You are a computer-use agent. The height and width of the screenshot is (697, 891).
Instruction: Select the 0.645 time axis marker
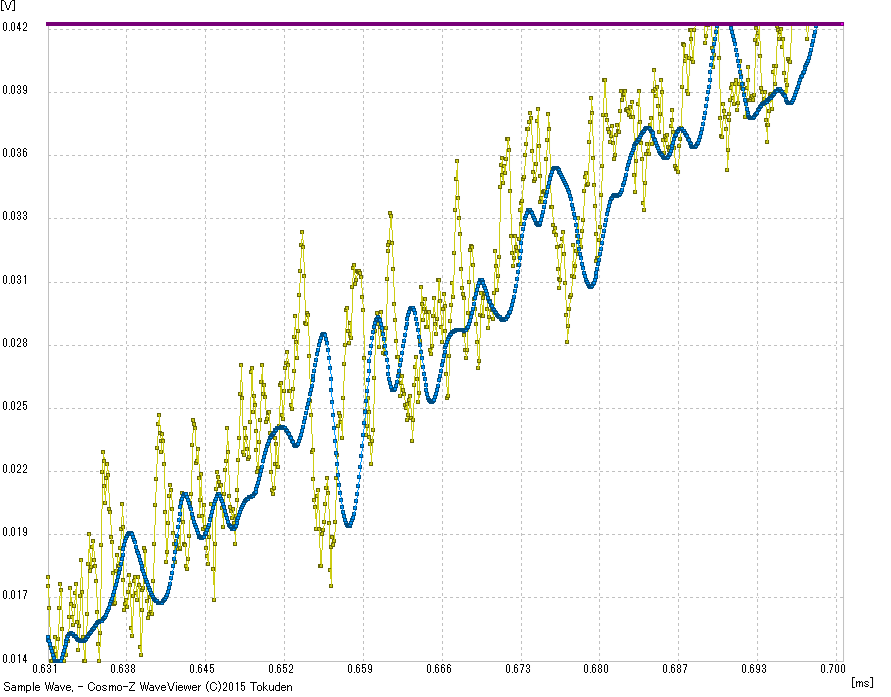[202, 668]
